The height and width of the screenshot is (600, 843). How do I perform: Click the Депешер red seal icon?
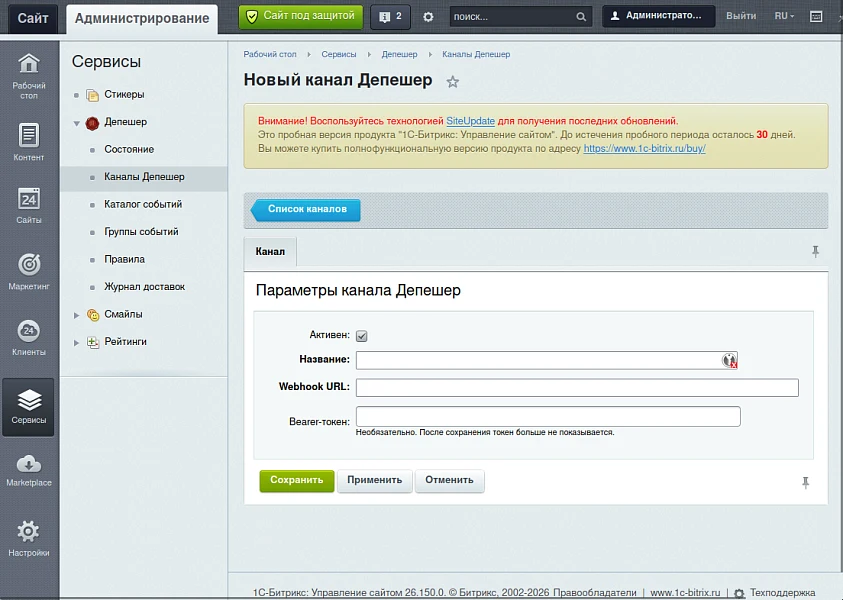click(x=92, y=123)
